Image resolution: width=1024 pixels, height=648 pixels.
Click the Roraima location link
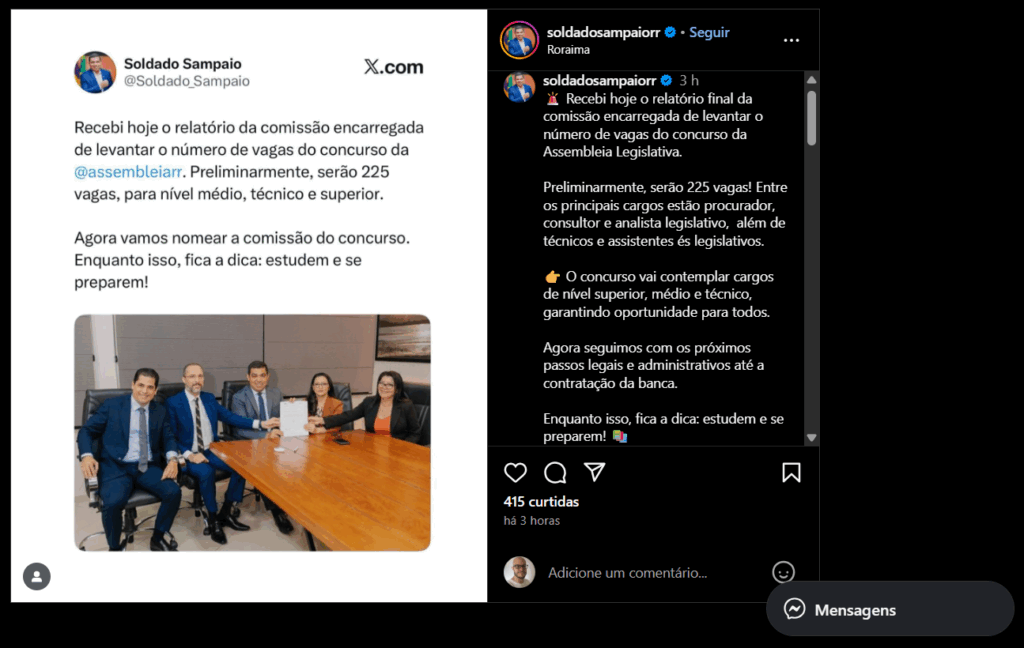[568, 50]
